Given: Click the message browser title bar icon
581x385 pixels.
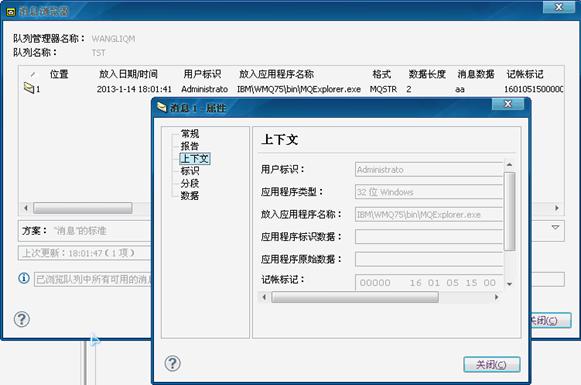Looking at the screenshot, I should 11,11.
